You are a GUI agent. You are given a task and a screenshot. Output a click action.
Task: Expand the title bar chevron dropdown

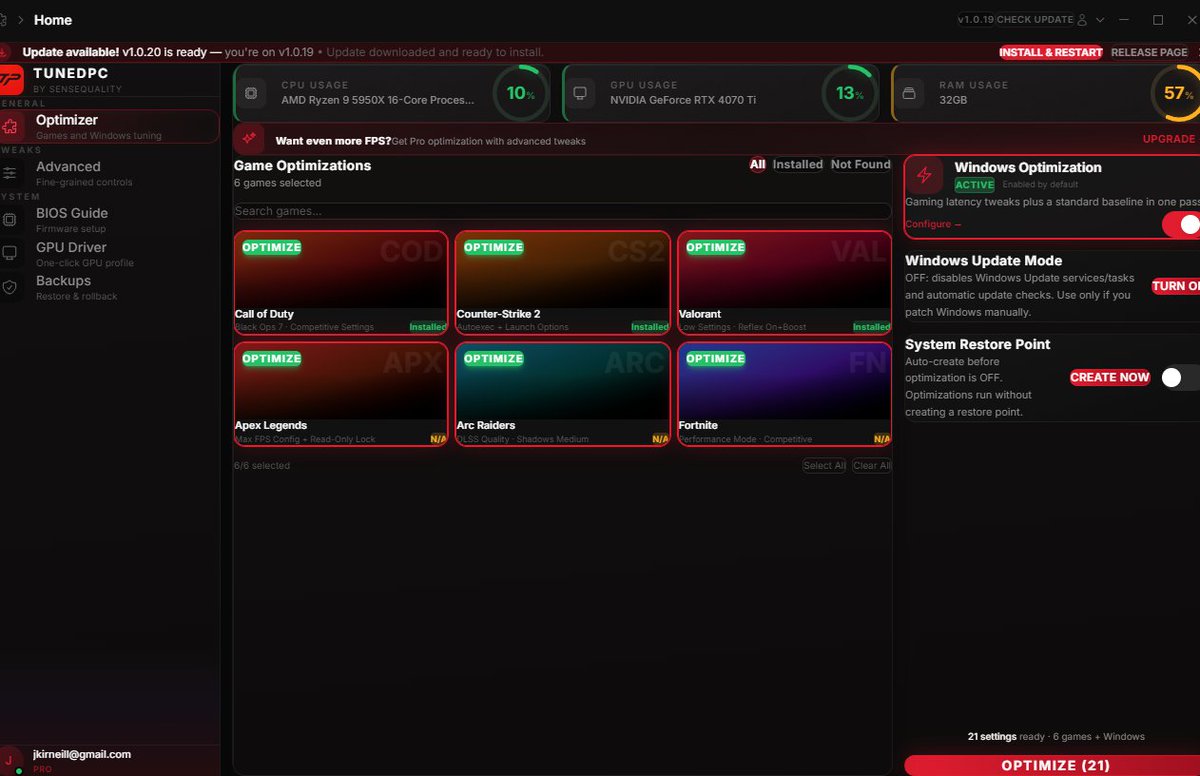[1100, 20]
